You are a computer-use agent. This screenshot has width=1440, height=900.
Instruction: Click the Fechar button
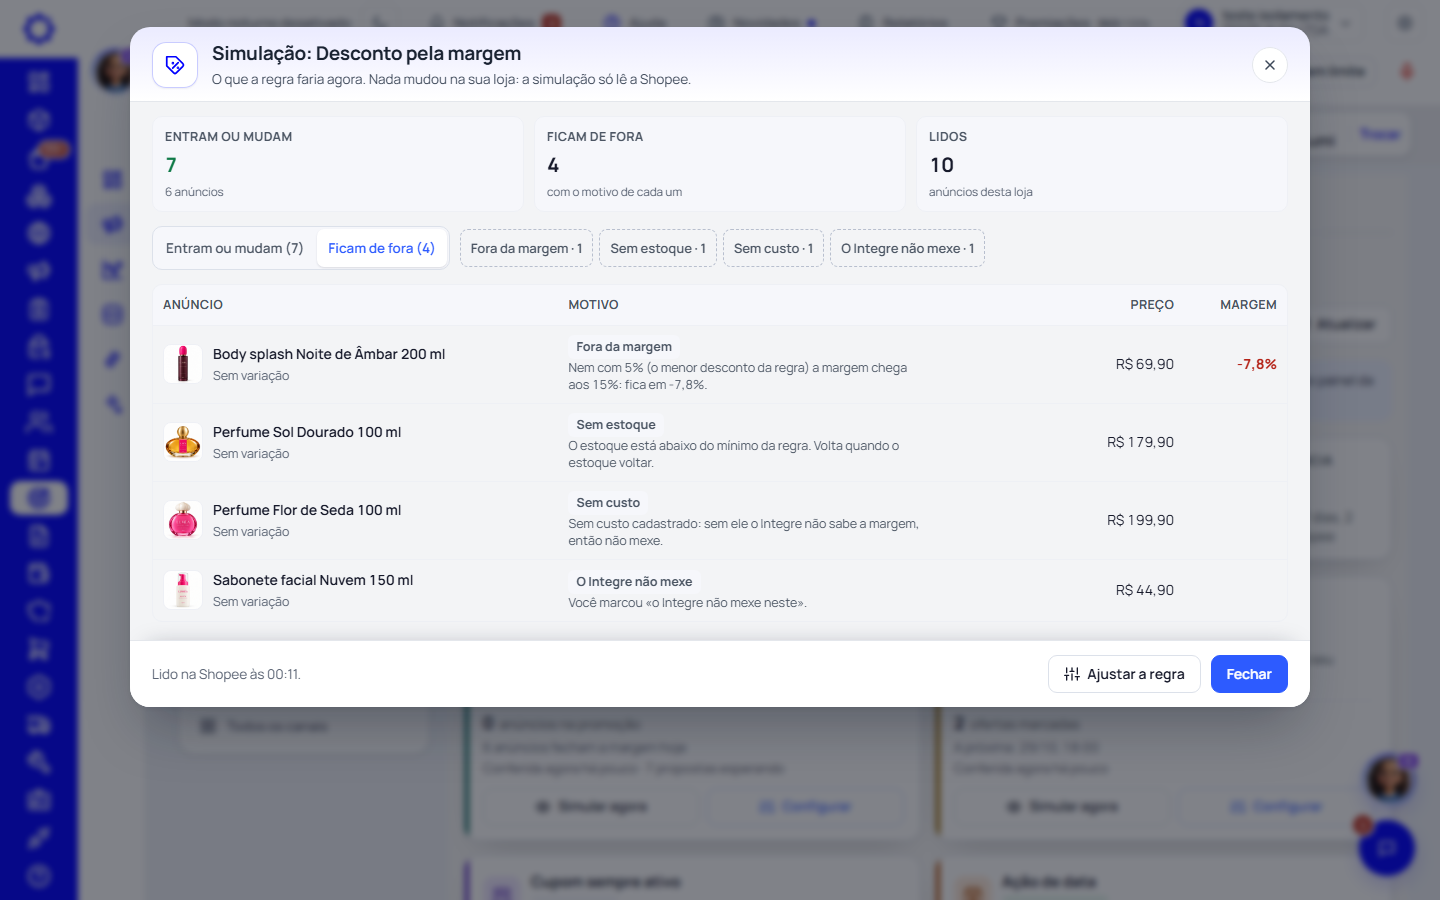pyautogui.click(x=1249, y=674)
